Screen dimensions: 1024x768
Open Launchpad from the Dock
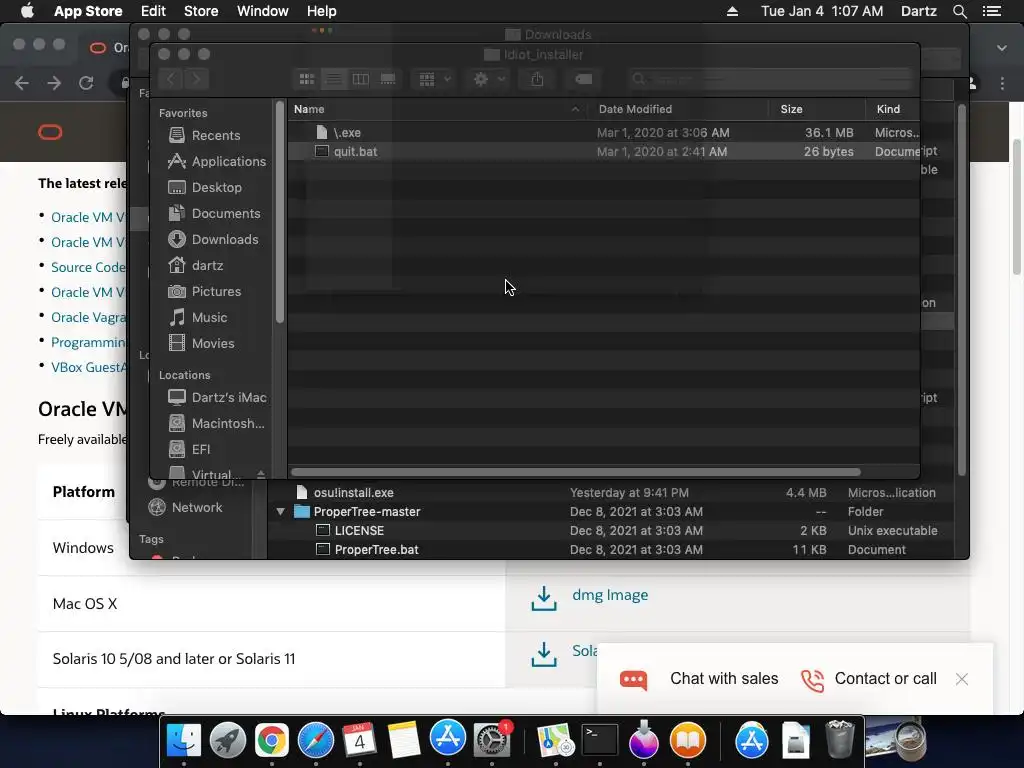click(x=227, y=740)
